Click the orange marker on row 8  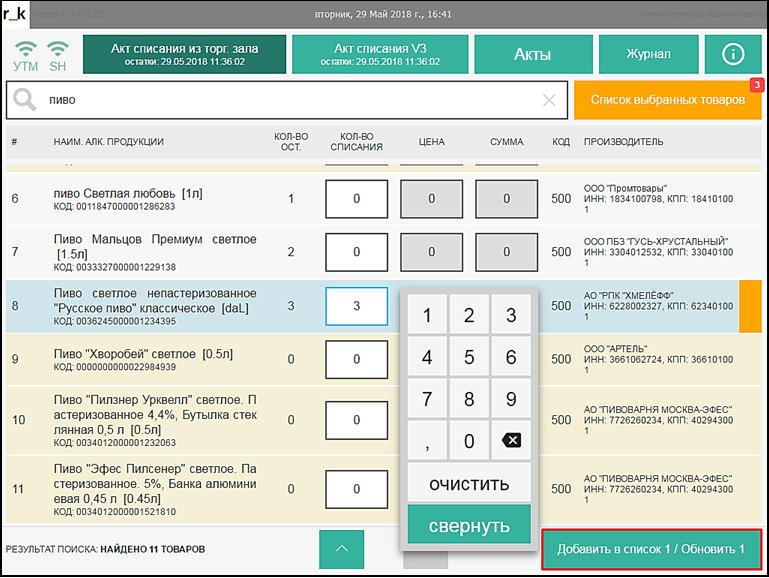[750, 305]
